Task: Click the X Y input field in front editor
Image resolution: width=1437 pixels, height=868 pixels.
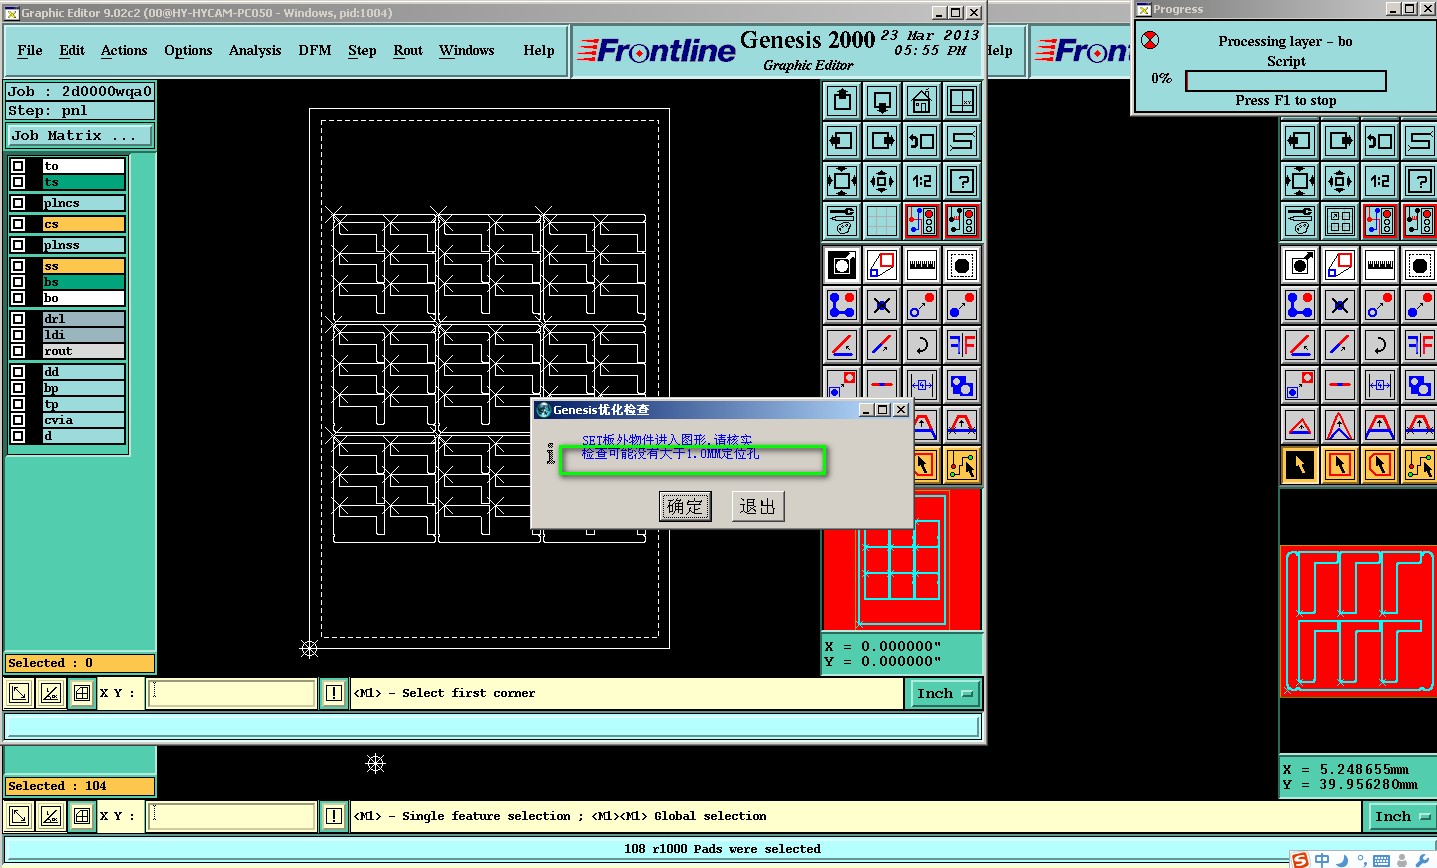Action: pyautogui.click(x=231, y=693)
